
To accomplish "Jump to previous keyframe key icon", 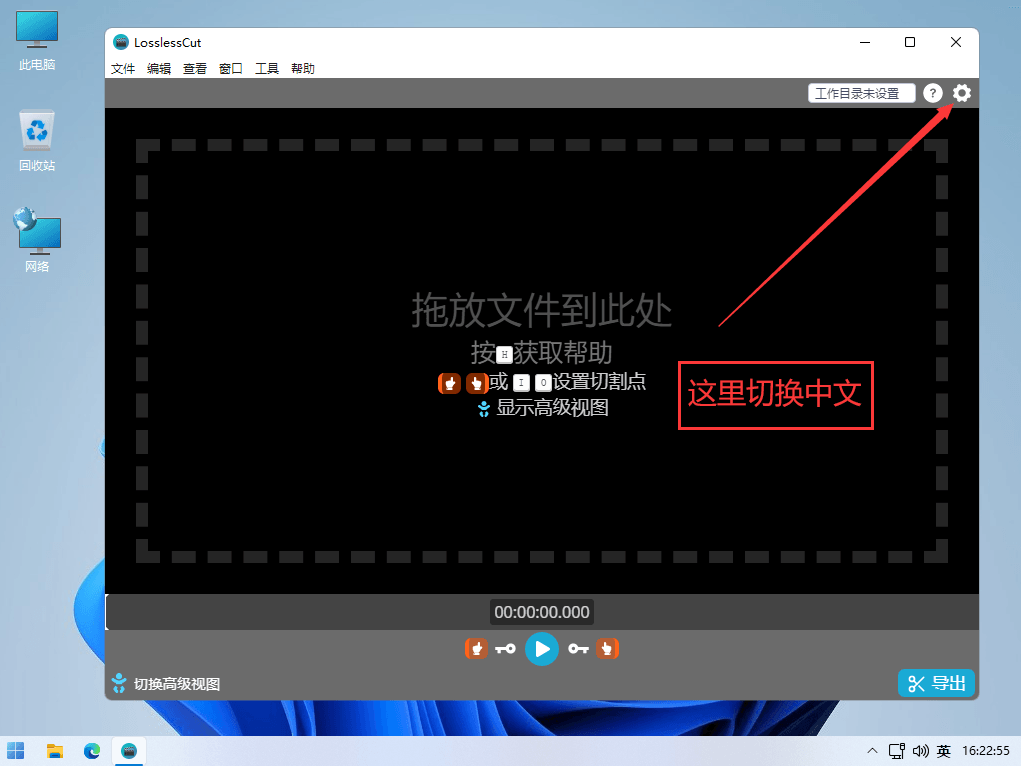I will tap(505, 649).
